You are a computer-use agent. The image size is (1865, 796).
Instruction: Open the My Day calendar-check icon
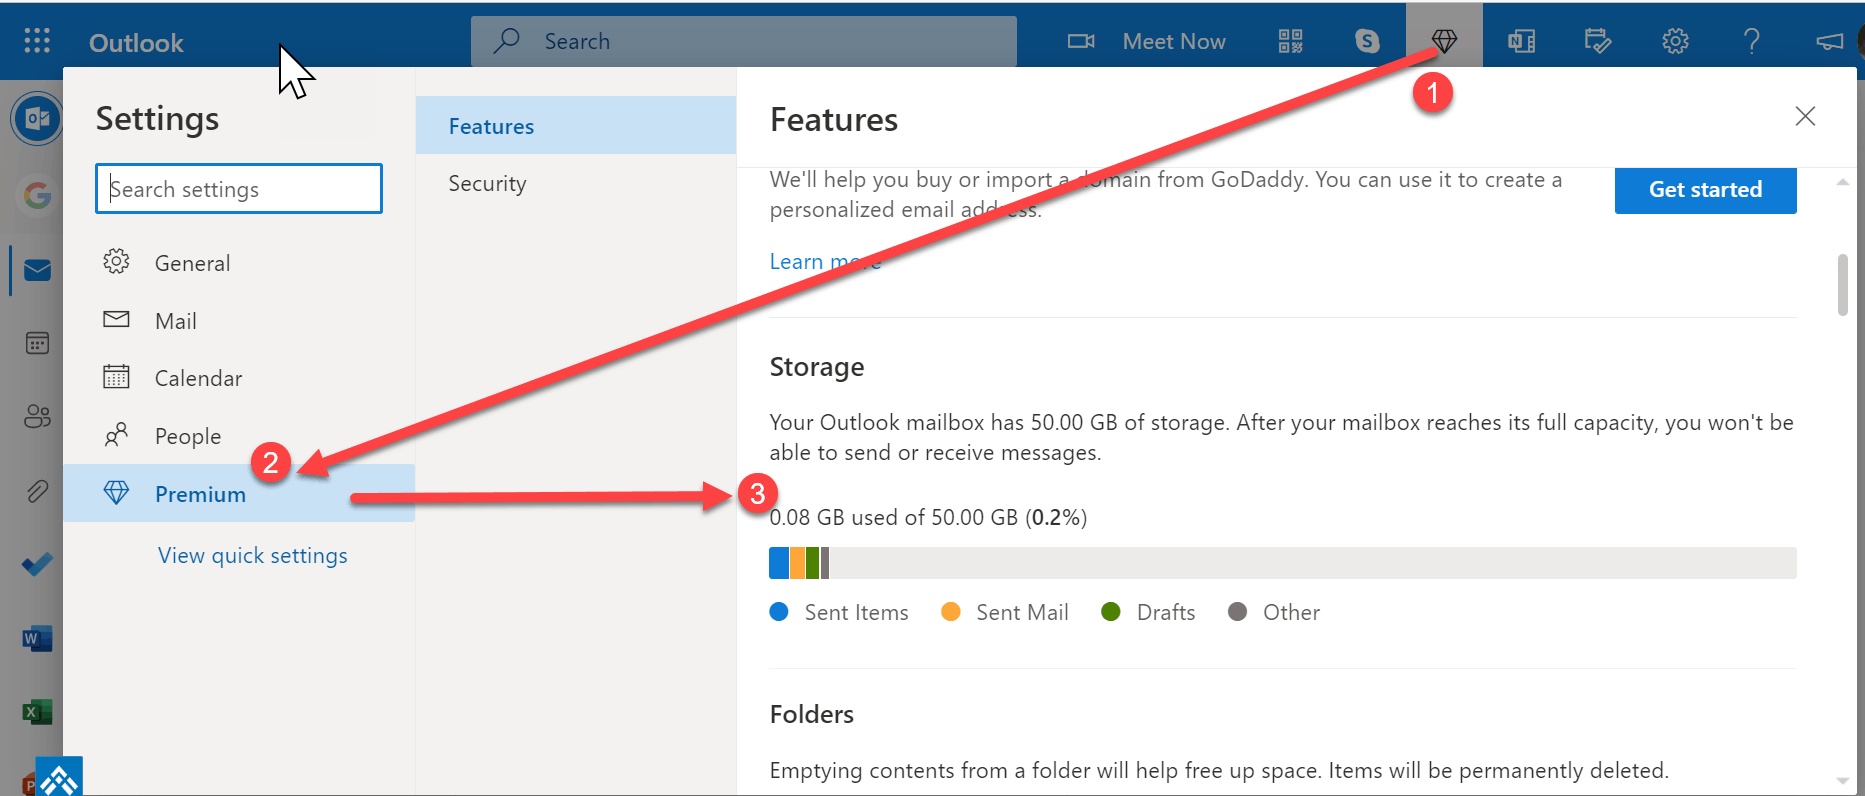1598,41
